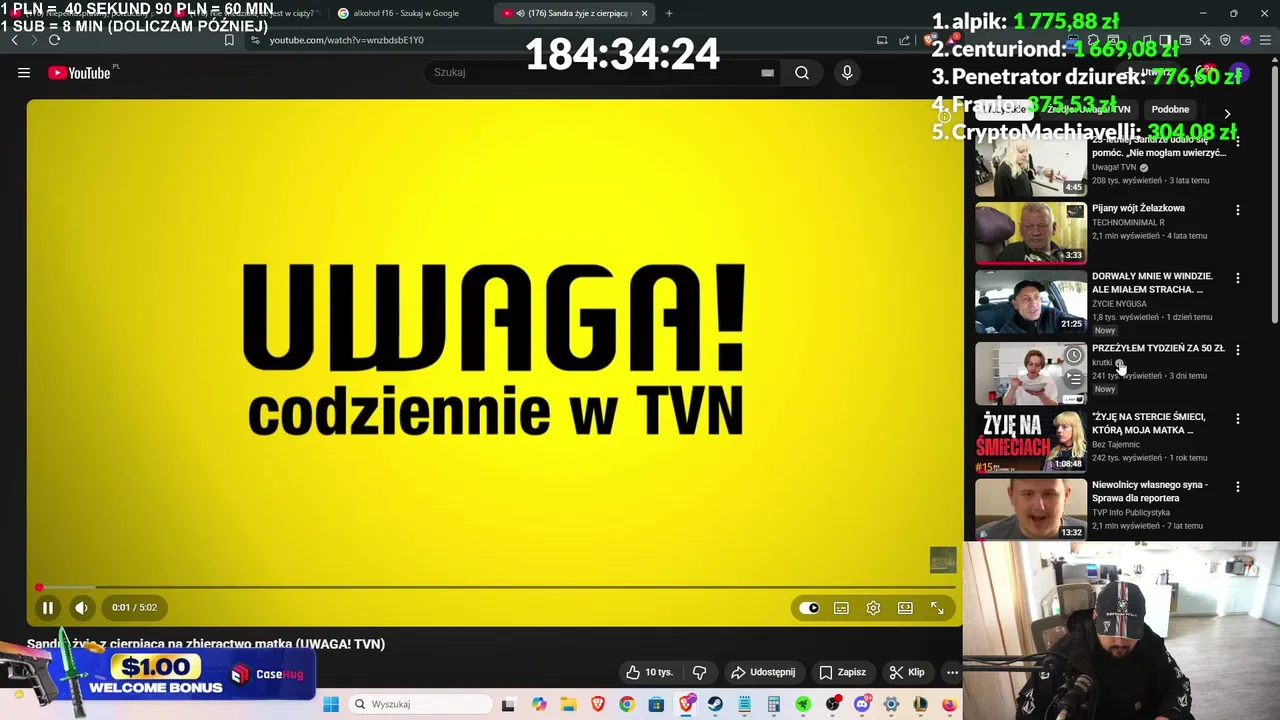Open options for PRZEŻYŁEM TYDZIEŃ ZA 50 ZŁ video
Image resolution: width=1280 pixels, height=720 pixels.
coord(1238,350)
